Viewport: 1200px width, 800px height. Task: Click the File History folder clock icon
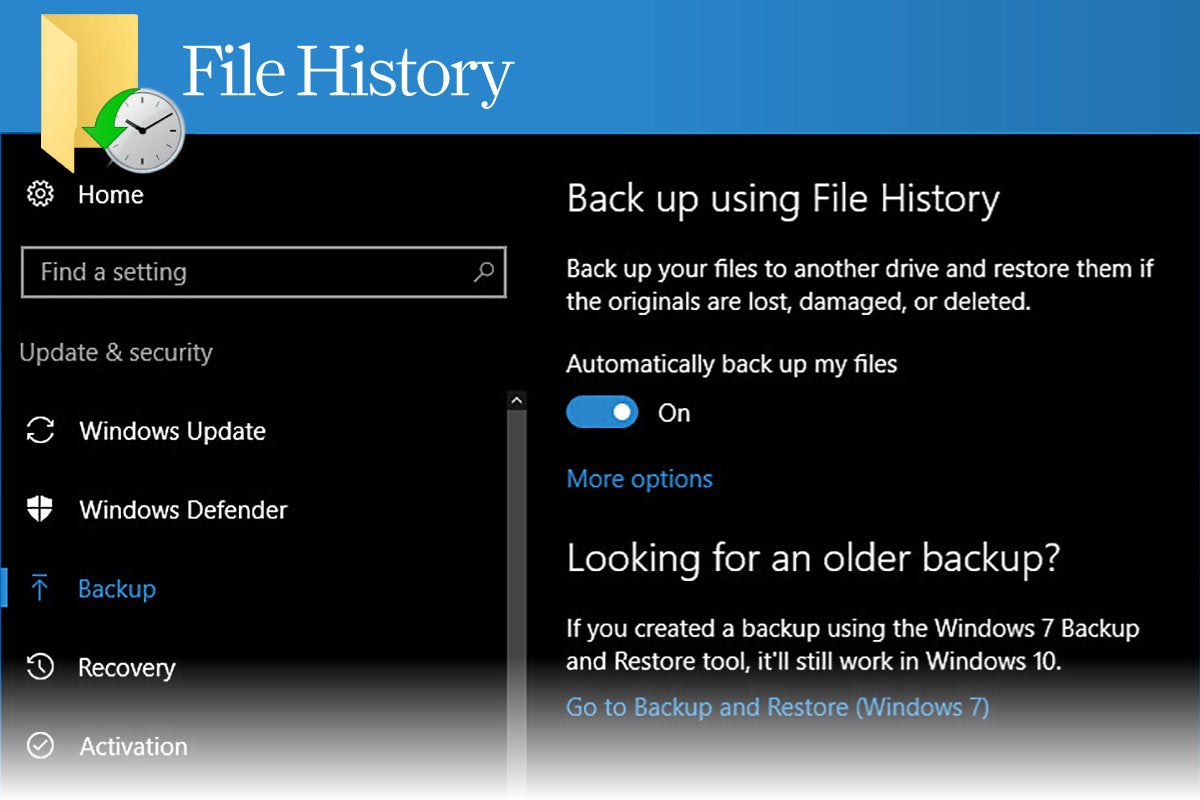click(110, 95)
